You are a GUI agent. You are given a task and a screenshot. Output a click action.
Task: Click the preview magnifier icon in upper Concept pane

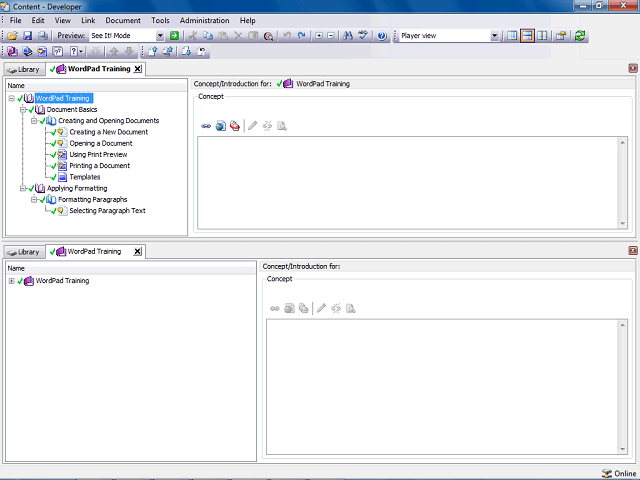tap(282, 126)
